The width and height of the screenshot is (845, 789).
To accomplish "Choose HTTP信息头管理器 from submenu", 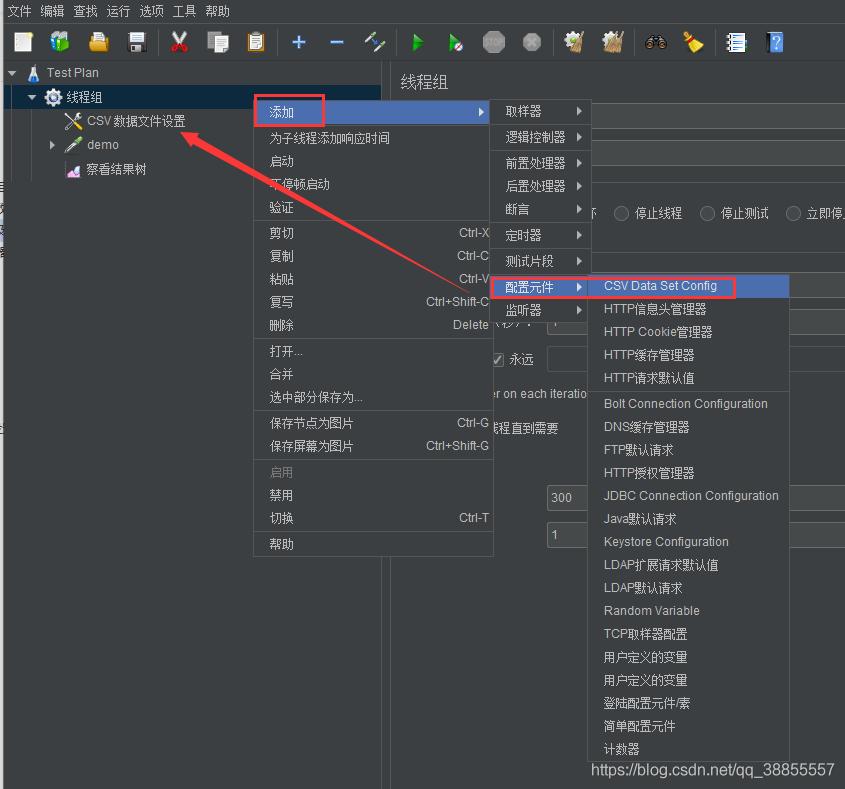I will (688, 309).
